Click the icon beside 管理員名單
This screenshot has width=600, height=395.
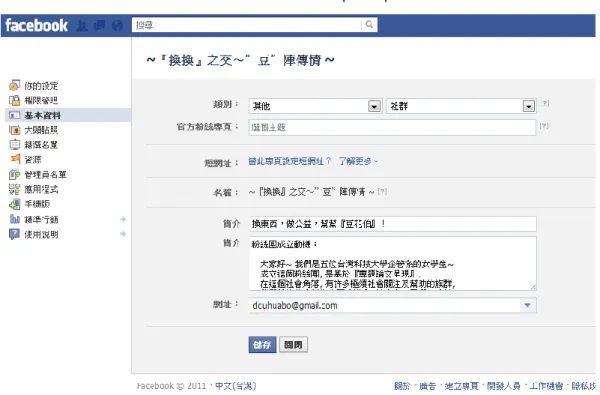pyautogui.click(x=14, y=175)
